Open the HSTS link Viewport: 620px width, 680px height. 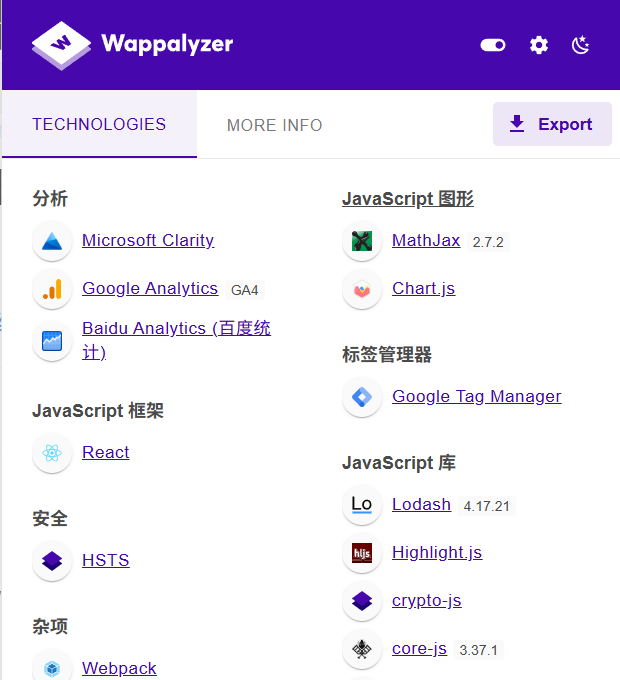point(106,560)
